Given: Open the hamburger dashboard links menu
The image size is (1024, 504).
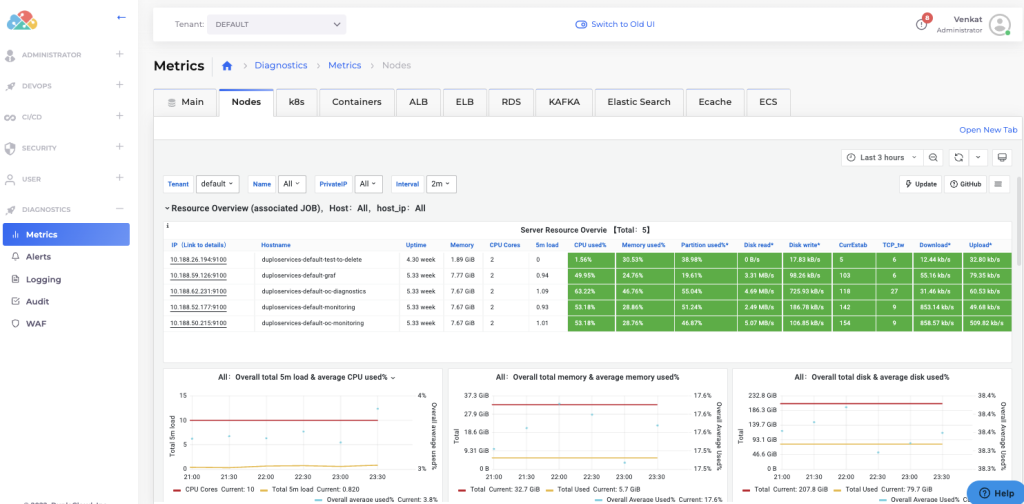Looking at the screenshot, I should 998,184.
